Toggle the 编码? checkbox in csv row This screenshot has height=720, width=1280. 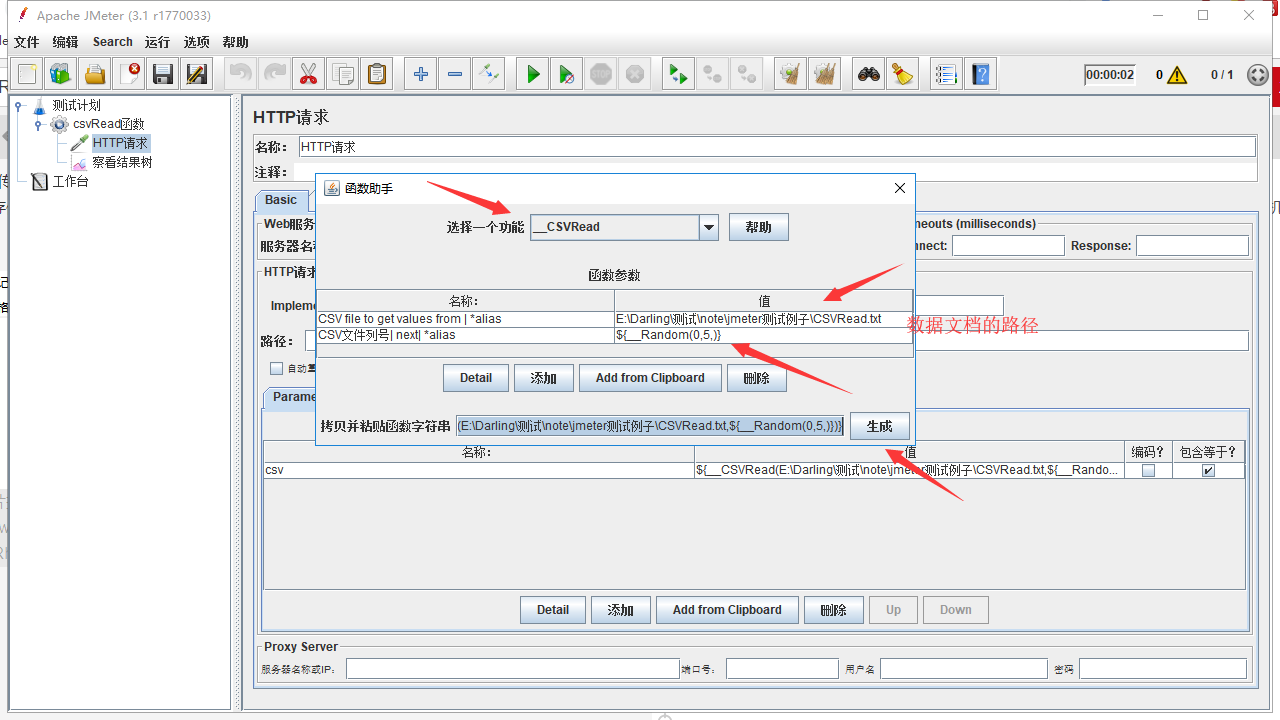click(x=1148, y=470)
